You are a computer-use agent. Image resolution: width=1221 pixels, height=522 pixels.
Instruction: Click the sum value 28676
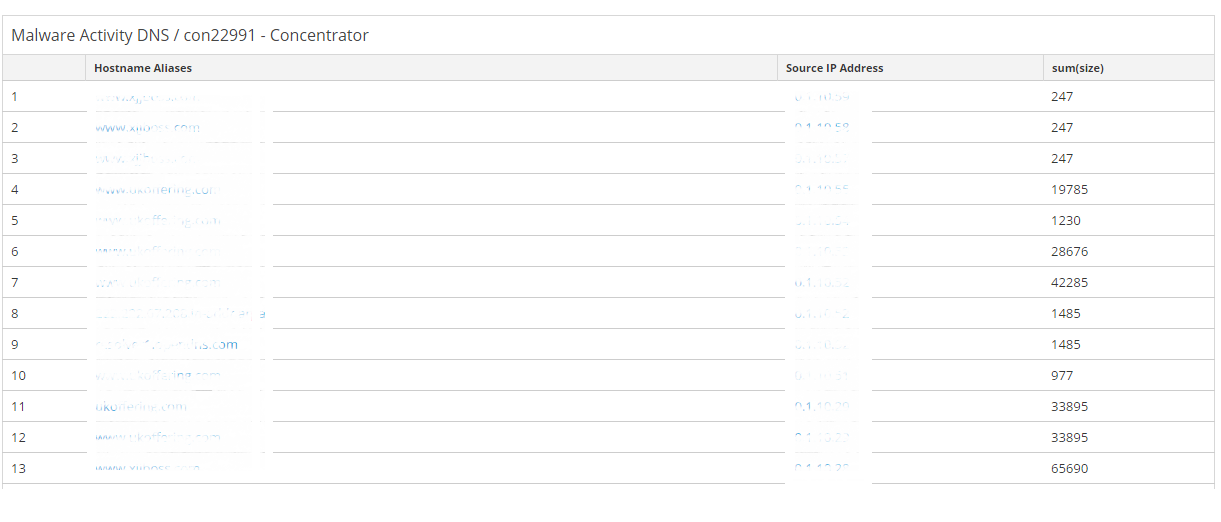point(1069,252)
